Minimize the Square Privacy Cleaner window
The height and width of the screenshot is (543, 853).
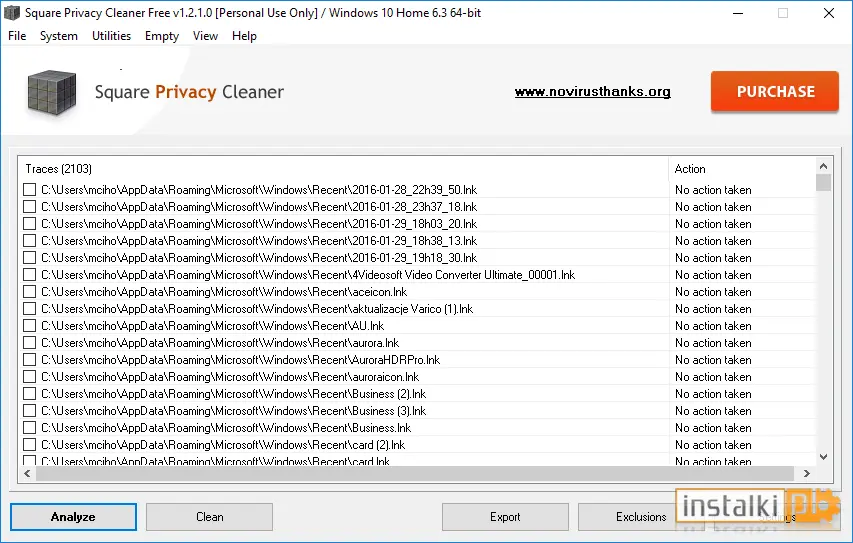(x=738, y=13)
